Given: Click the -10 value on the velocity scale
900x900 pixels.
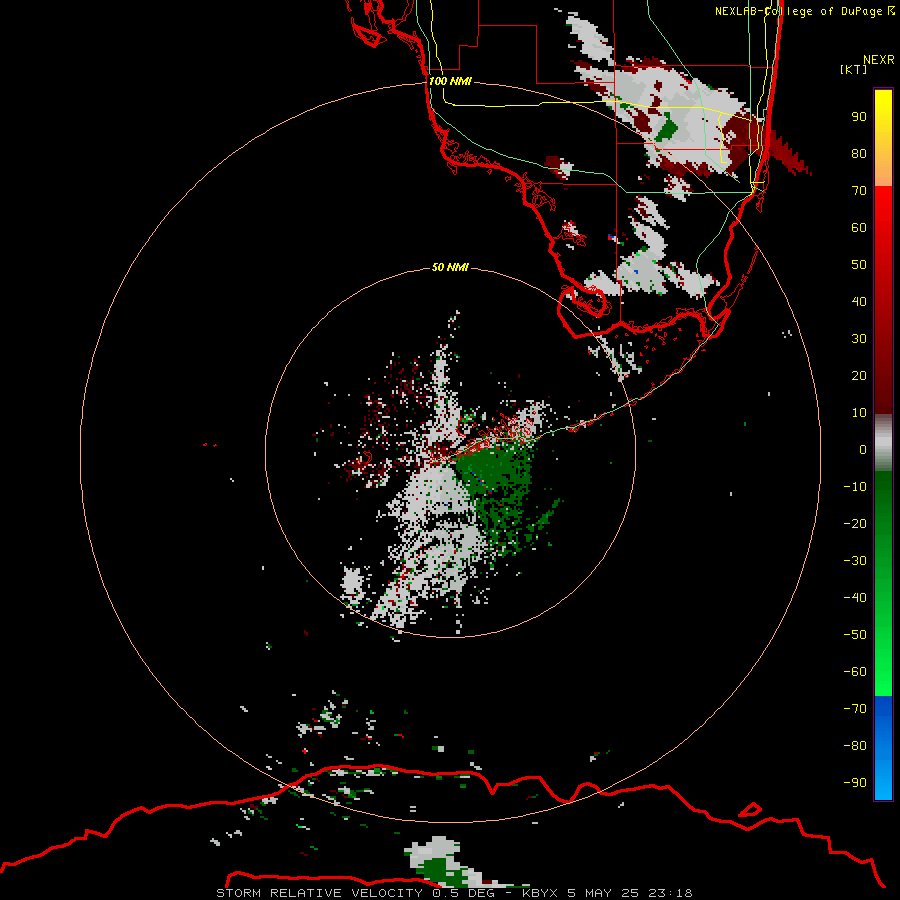Looking at the screenshot, I should pos(855,487).
